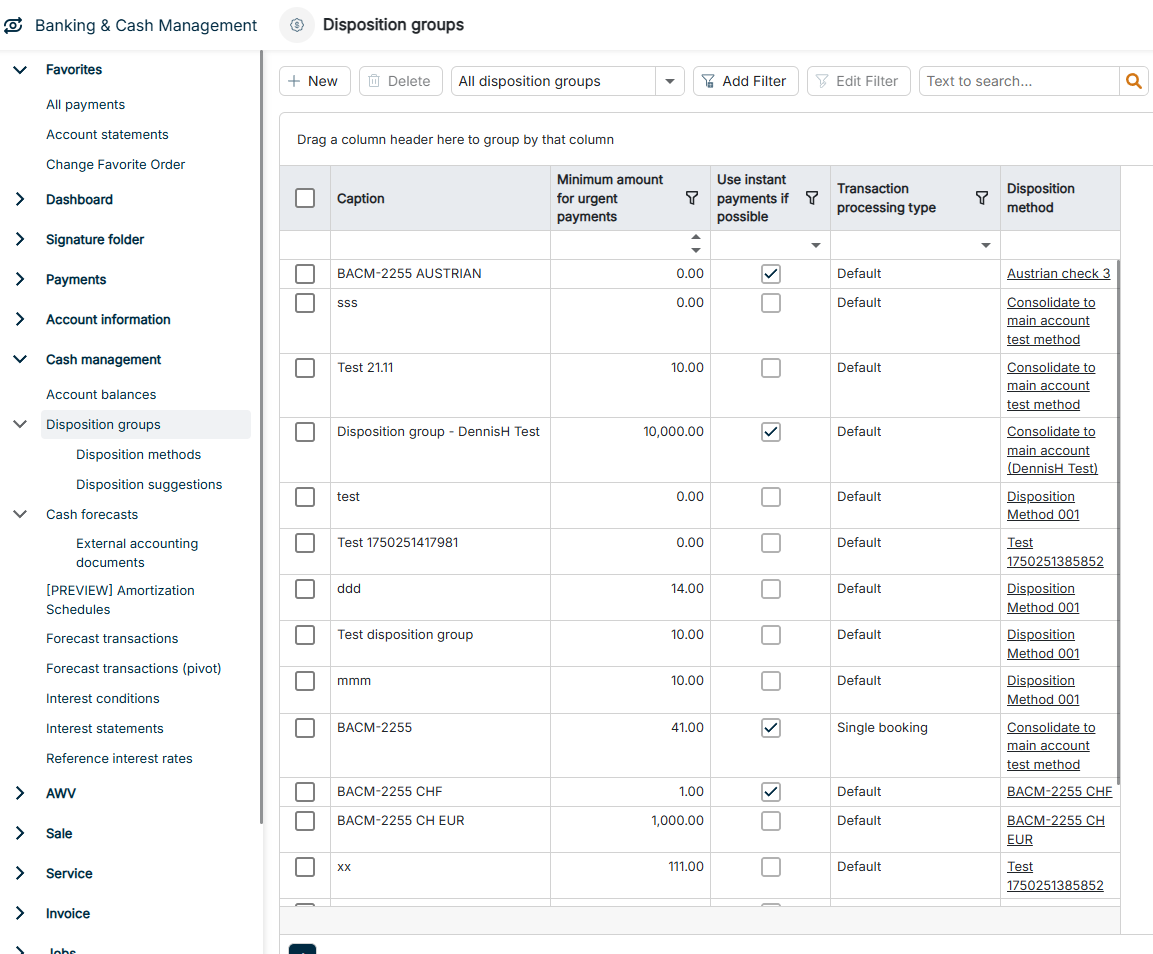Click the disabled Delete button
The height and width of the screenshot is (954, 1153).
(x=400, y=81)
